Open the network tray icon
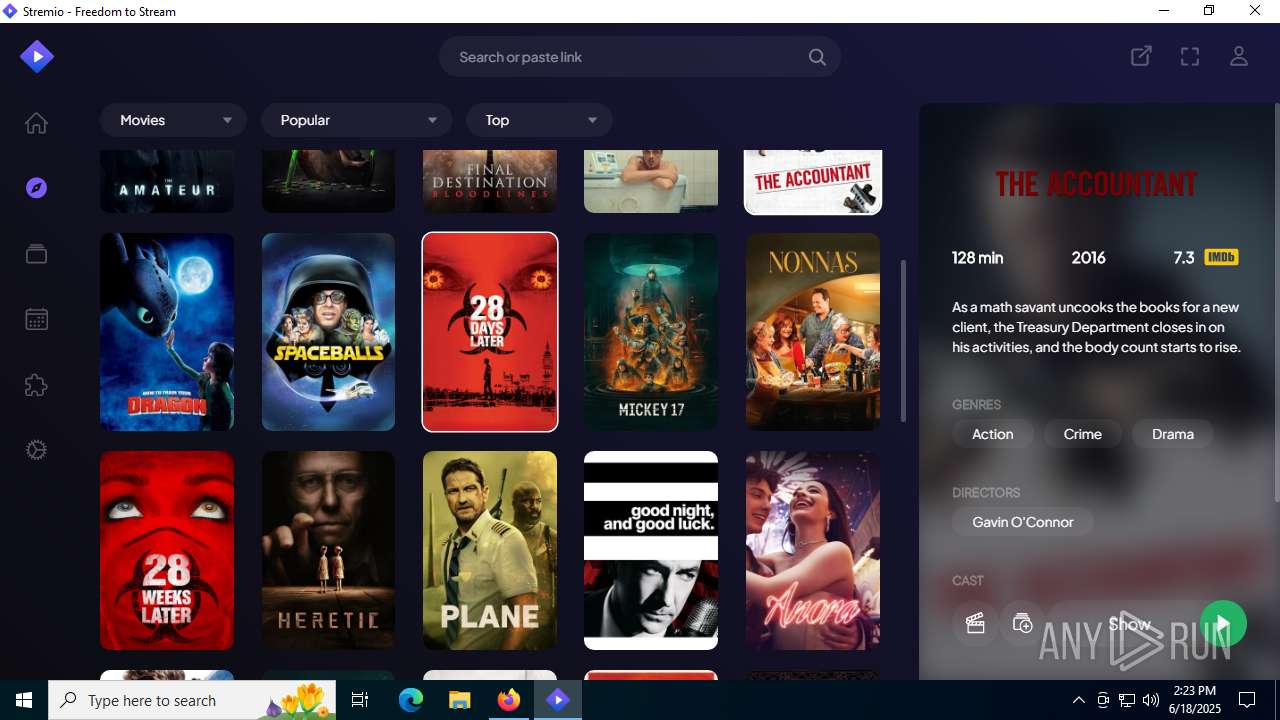1280x720 pixels. (1127, 700)
